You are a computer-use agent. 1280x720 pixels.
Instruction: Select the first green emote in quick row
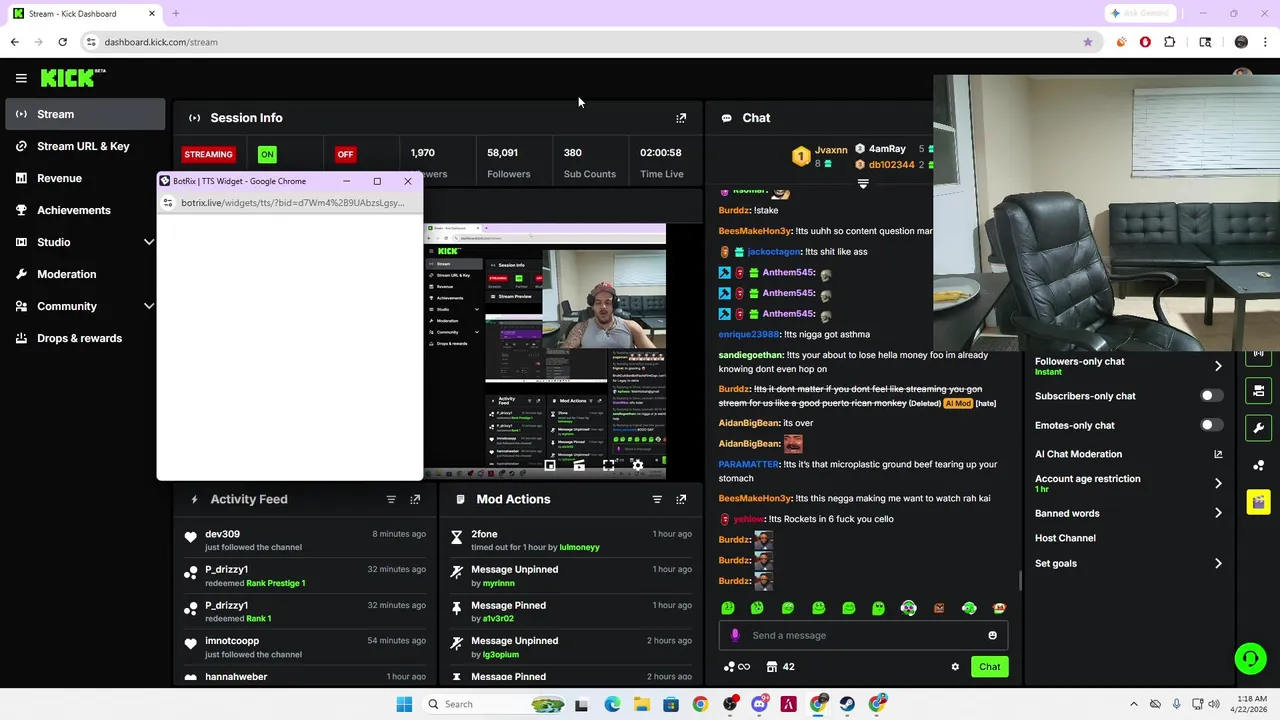pyautogui.click(x=728, y=608)
